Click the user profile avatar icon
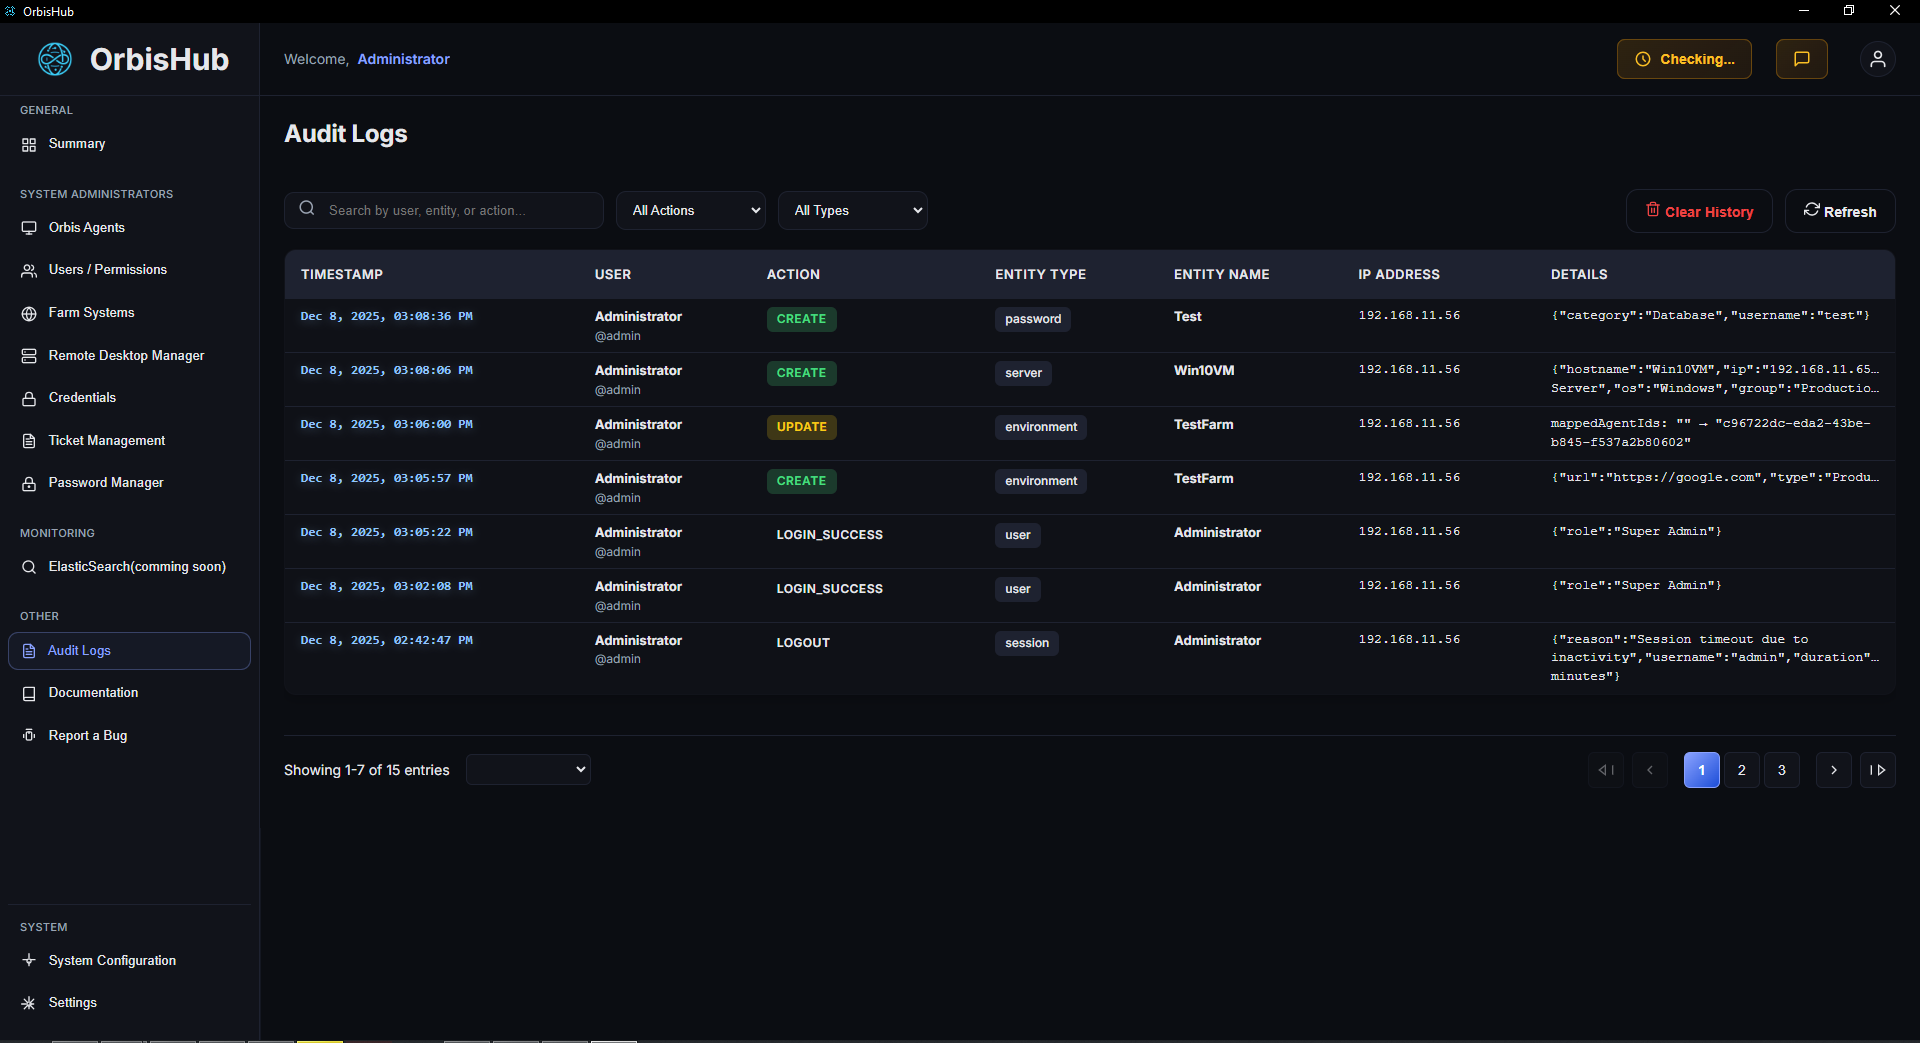 tap(1877, 58)
